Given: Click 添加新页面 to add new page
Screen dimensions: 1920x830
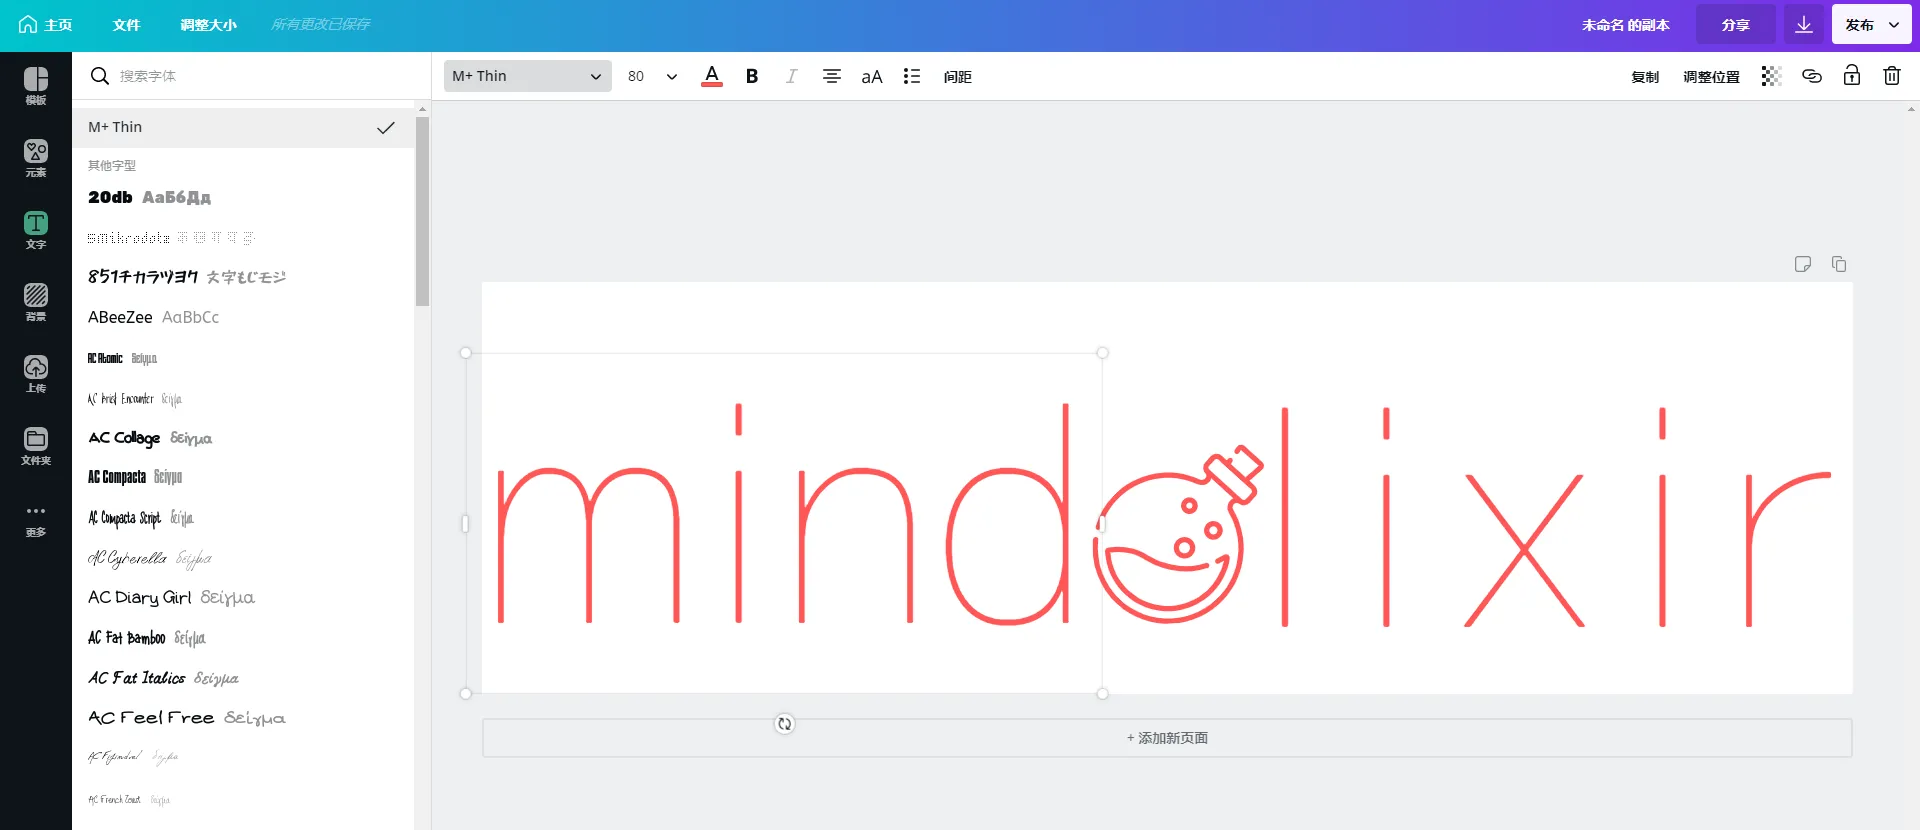Looking at the screenshot, I should coord(1167,738).
